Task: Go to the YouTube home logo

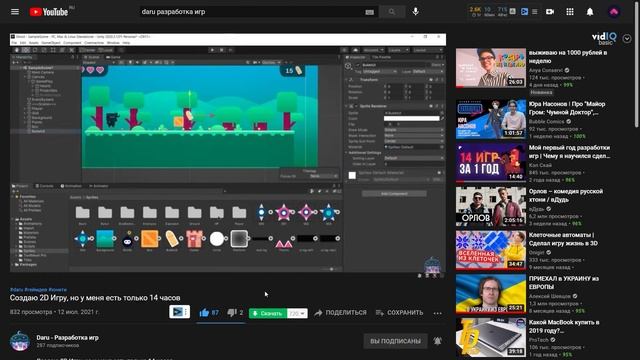Action: coord(49,12)
